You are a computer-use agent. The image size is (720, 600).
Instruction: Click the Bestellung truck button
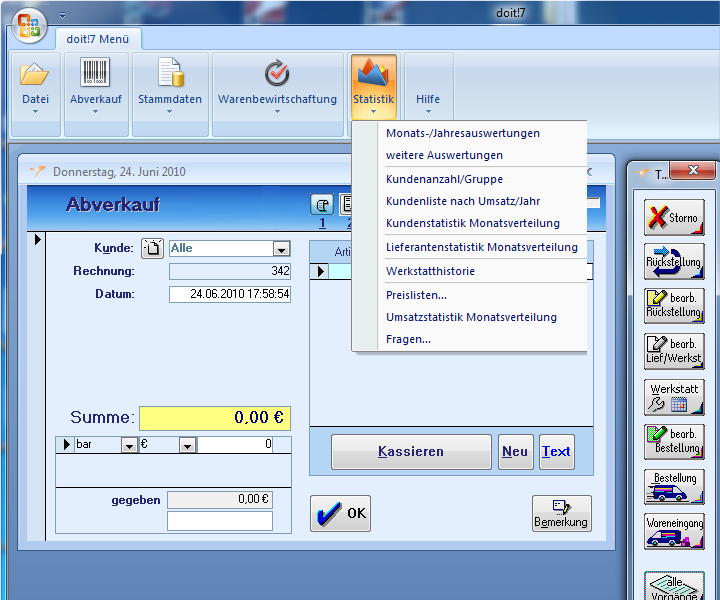point(674,487)
